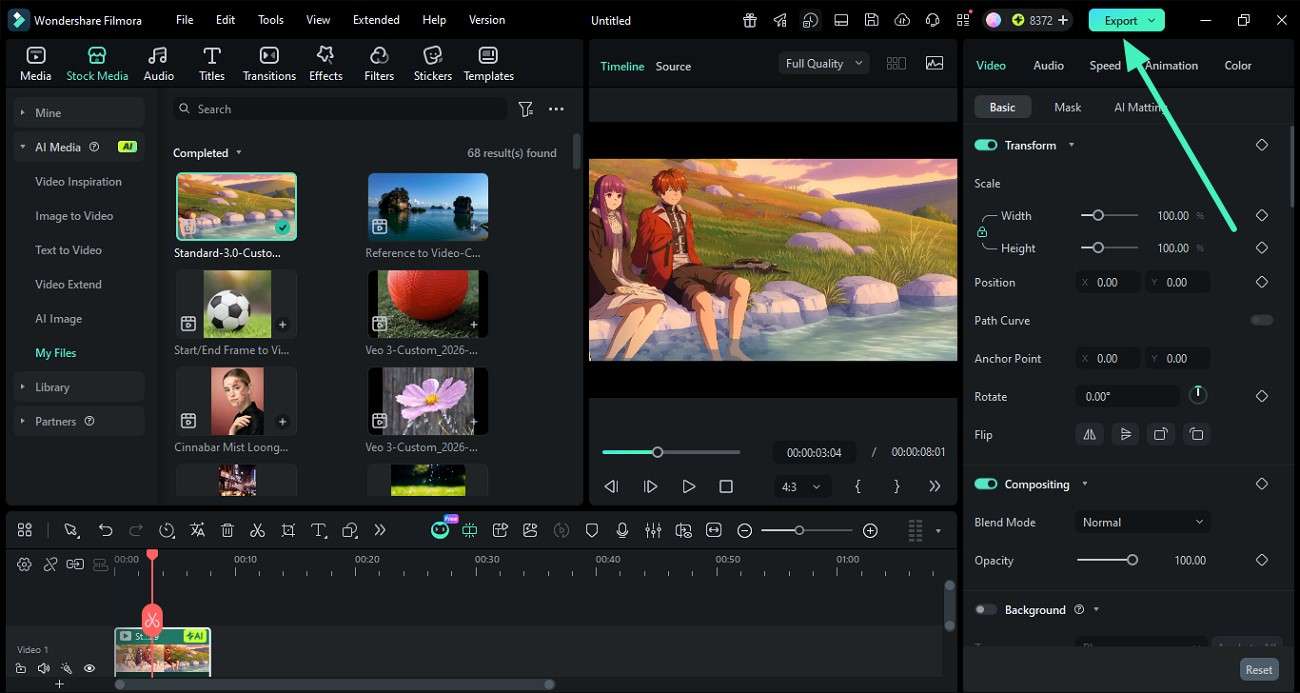This screenshot has height=693, width=1300.
Task: Click the Search input field
Action: [x=340, y=109]
